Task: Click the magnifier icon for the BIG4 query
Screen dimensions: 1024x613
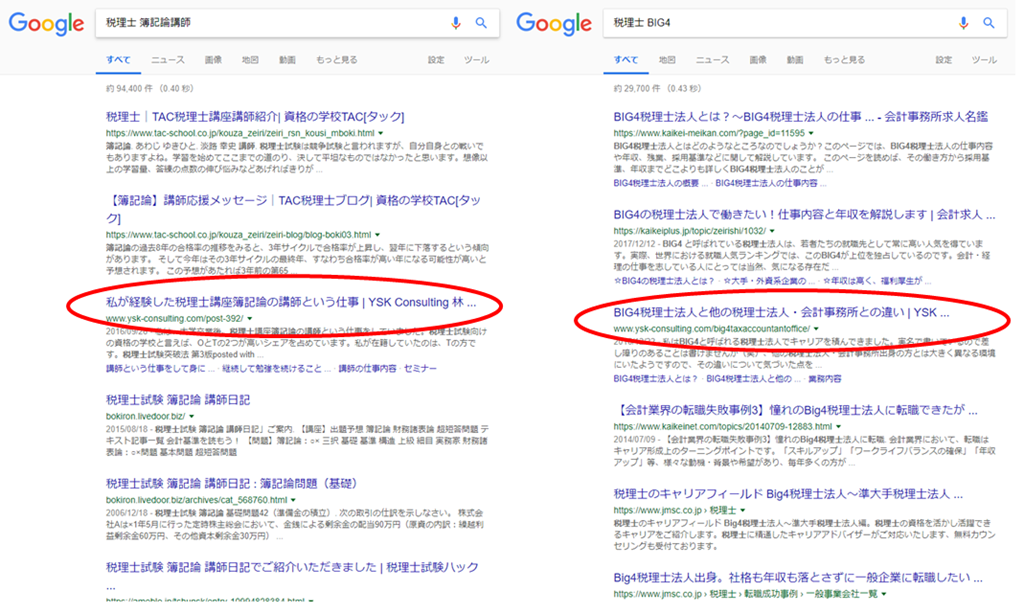Action: tap(989, 23)
